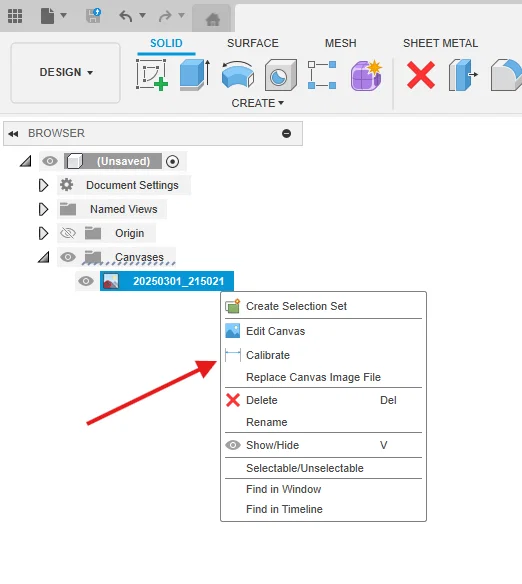
Task: Select the Create Sketch tool
Action: [152, 75]
